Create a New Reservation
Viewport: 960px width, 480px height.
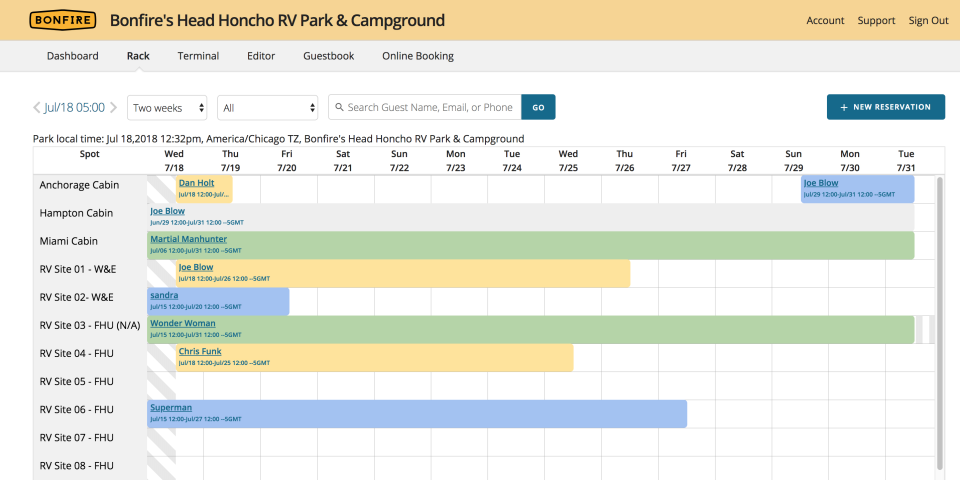pos(885,107)
